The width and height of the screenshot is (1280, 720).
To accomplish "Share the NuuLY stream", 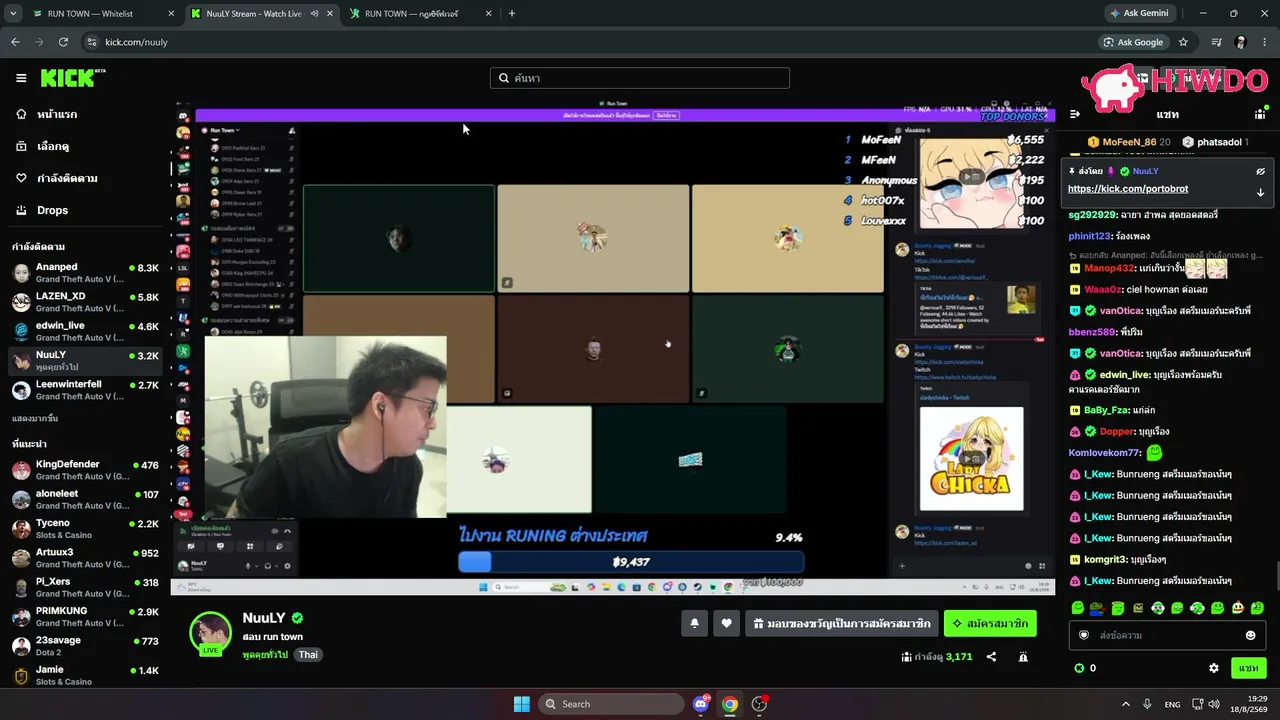I will click(991, 657).
